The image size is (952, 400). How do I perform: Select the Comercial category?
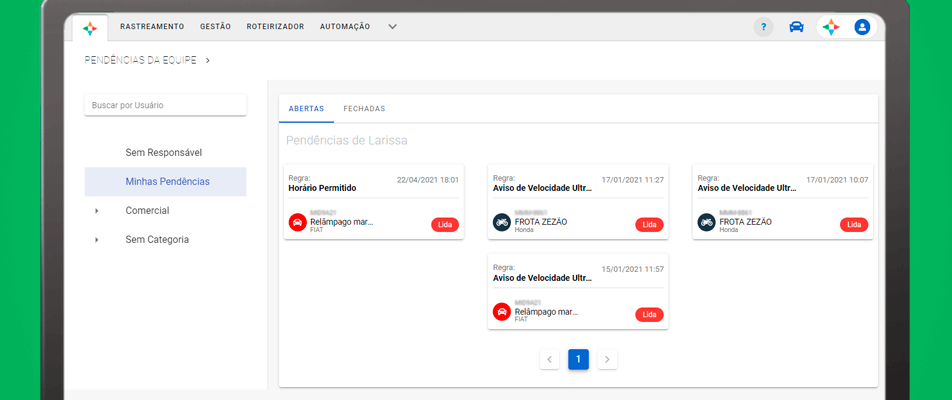click(x=148, y=211)
